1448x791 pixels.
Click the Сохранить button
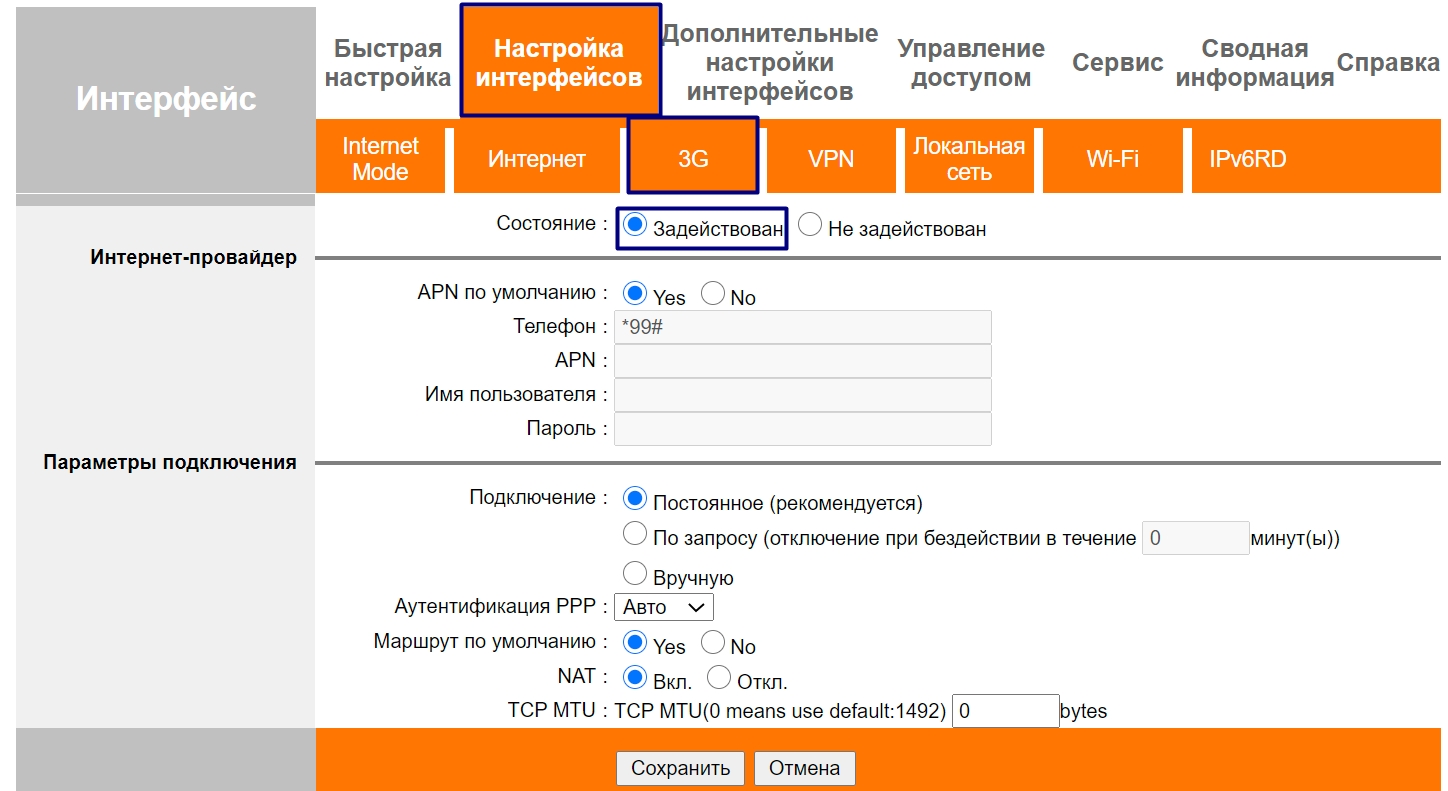[x=680, y=768]
